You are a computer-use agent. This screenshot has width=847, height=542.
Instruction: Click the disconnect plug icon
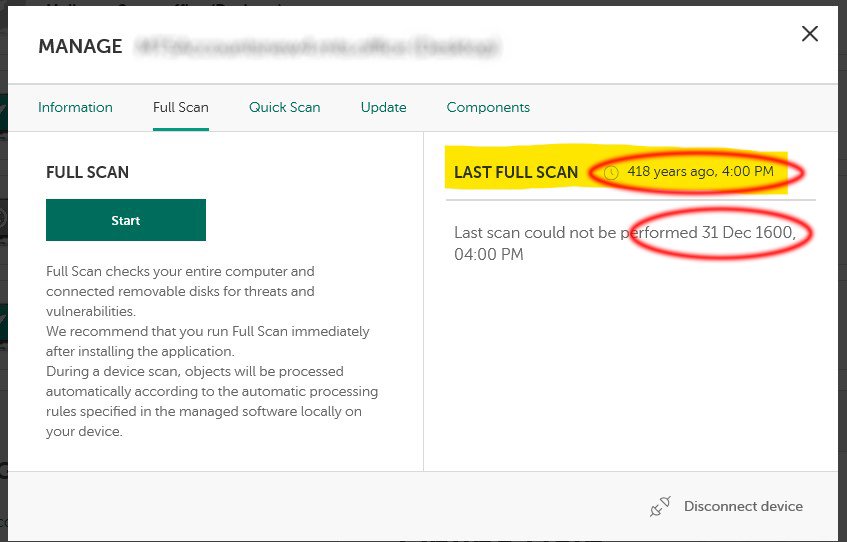(x=660, y=507)
